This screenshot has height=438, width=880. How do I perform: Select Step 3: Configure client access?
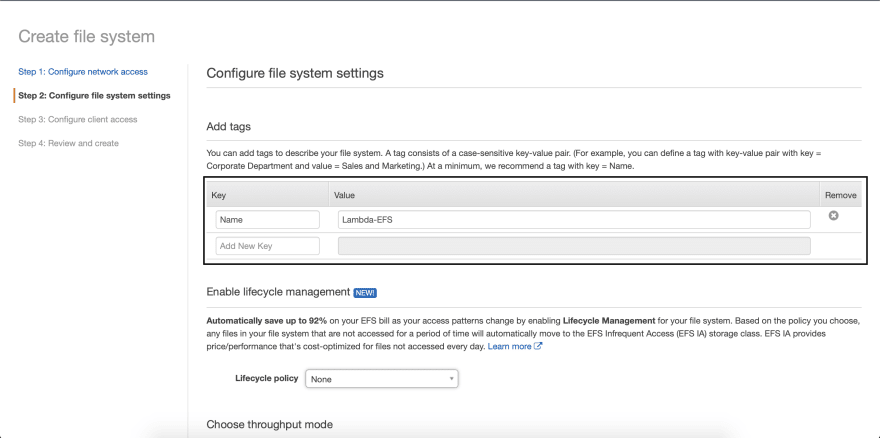[x=77, y=120]
